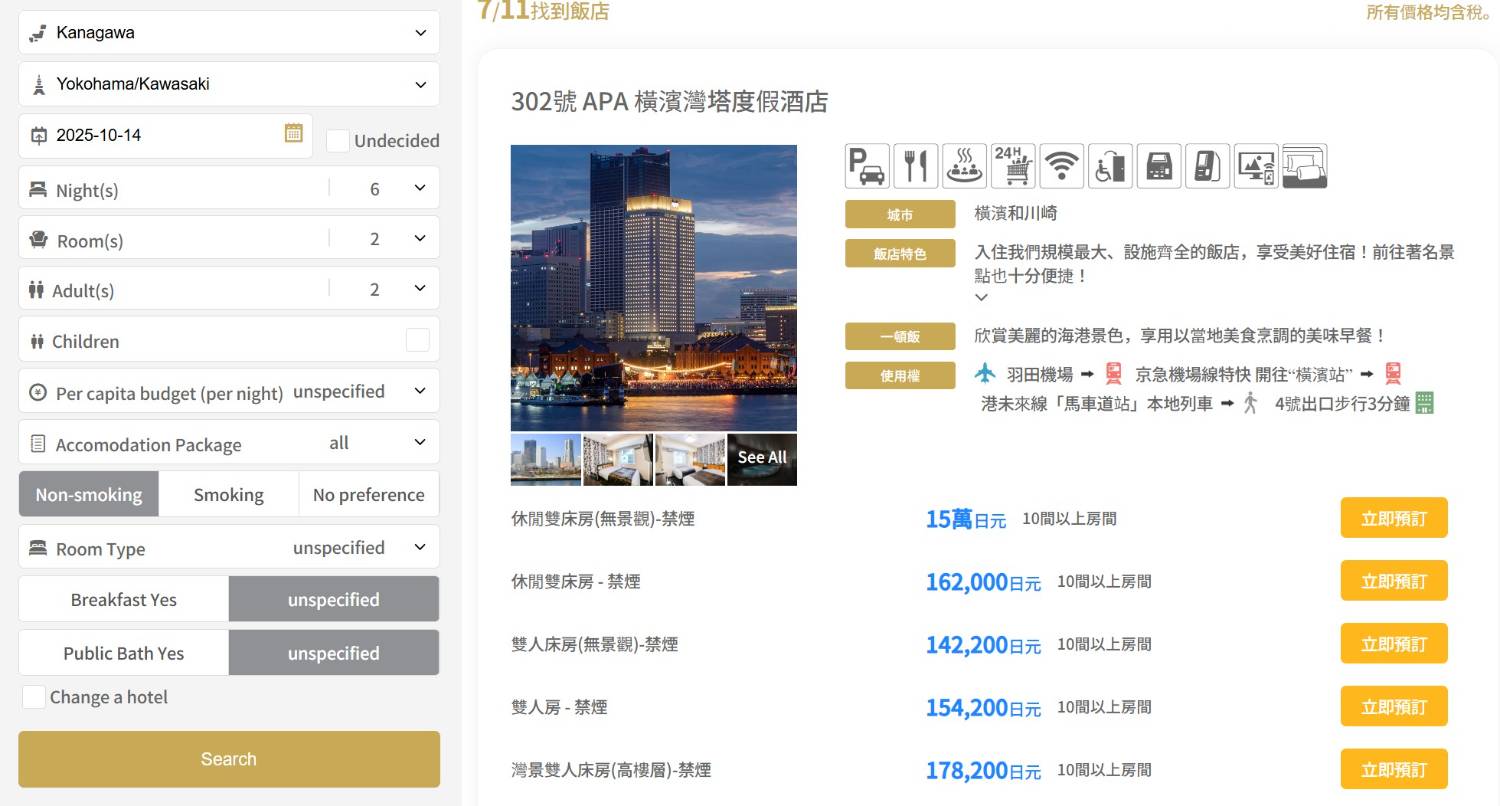This screenshot has width=1500, height=806.
Task: Set Breakfast to unspecified
Action: pos(334,599)
